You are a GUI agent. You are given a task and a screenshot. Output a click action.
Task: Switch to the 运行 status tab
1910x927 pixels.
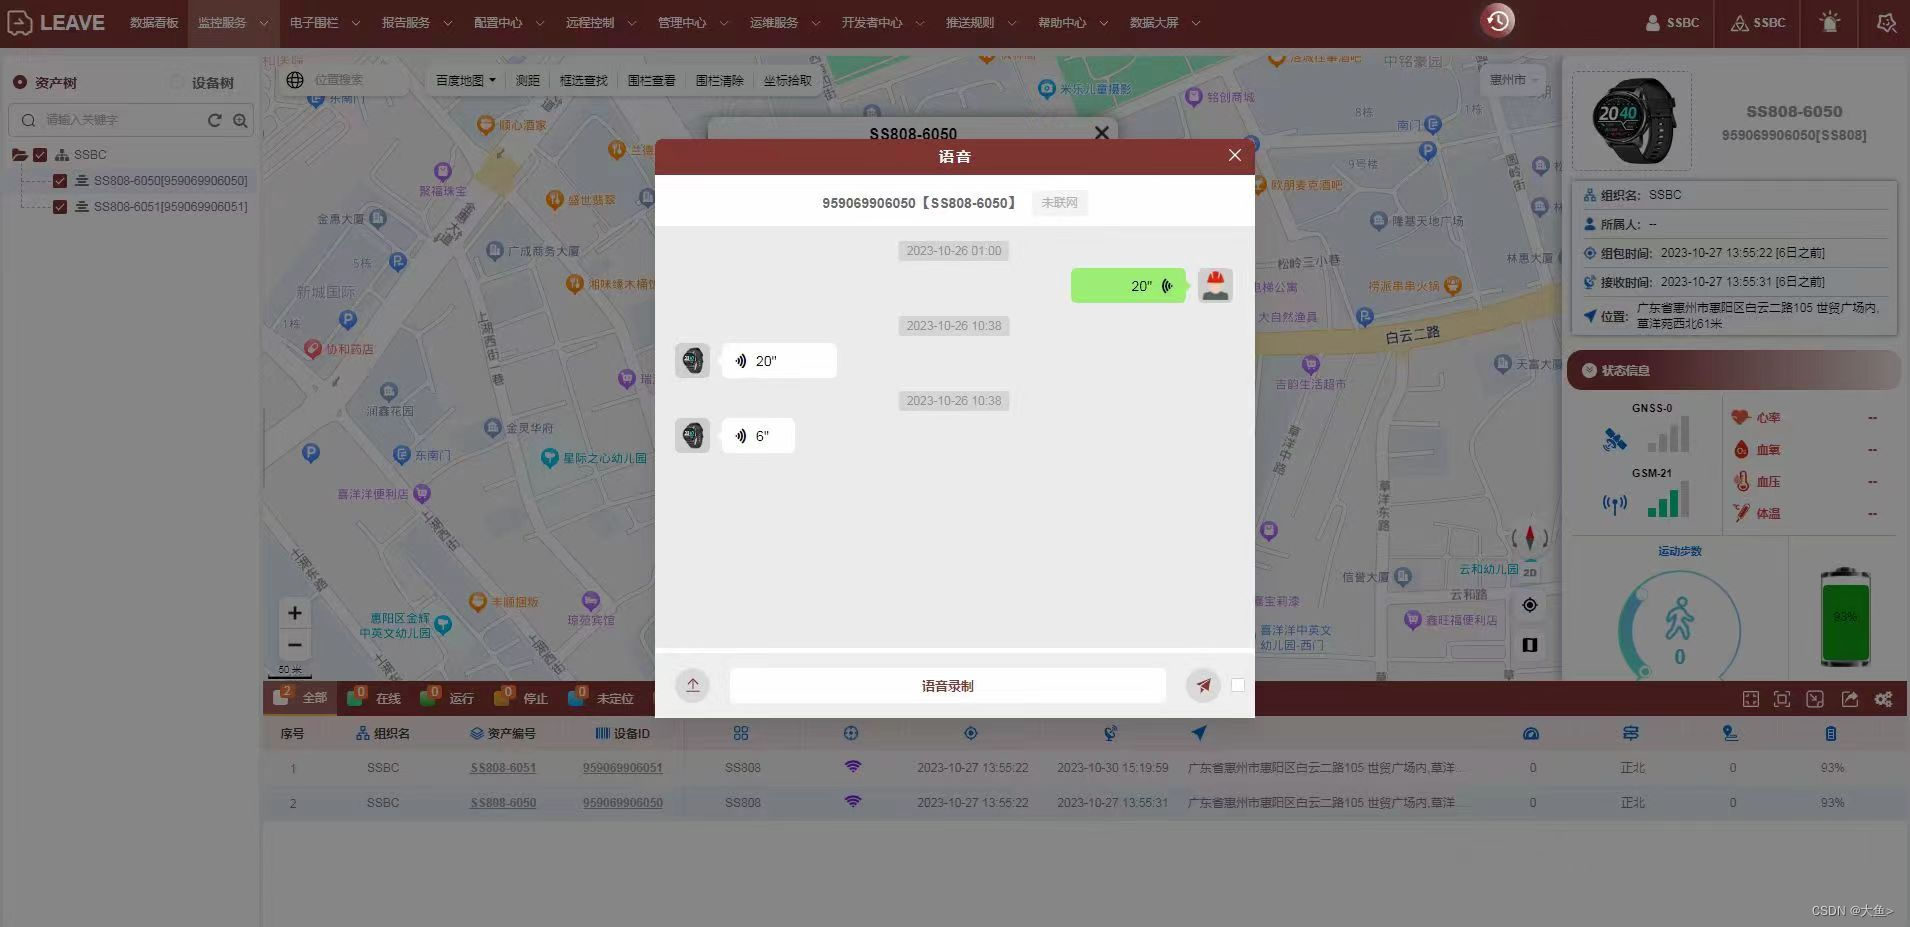448,698
